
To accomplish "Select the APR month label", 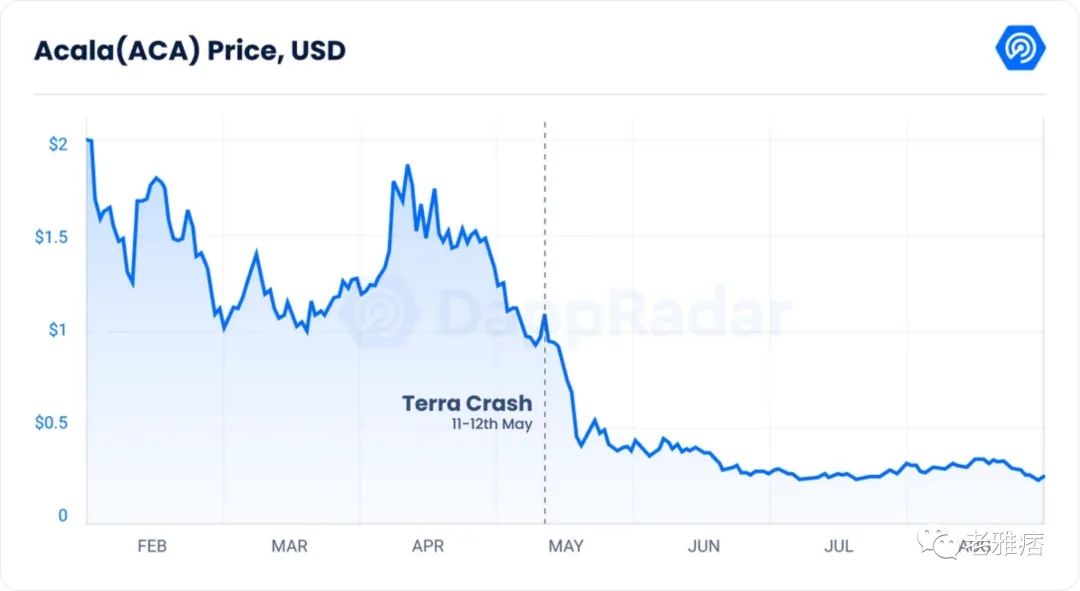I will point(428,546).
